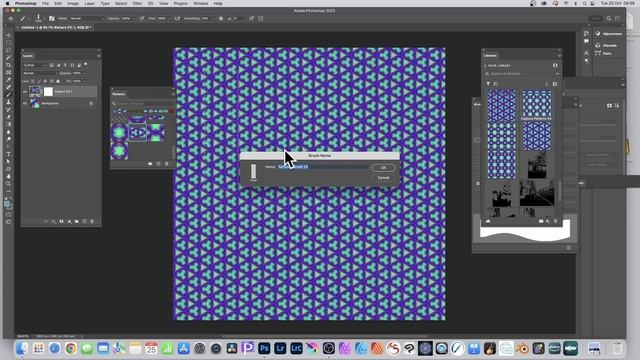Viewport: 640px width, 360px height.
Task: Select the Eraser tool
Action: pos(9,117)
